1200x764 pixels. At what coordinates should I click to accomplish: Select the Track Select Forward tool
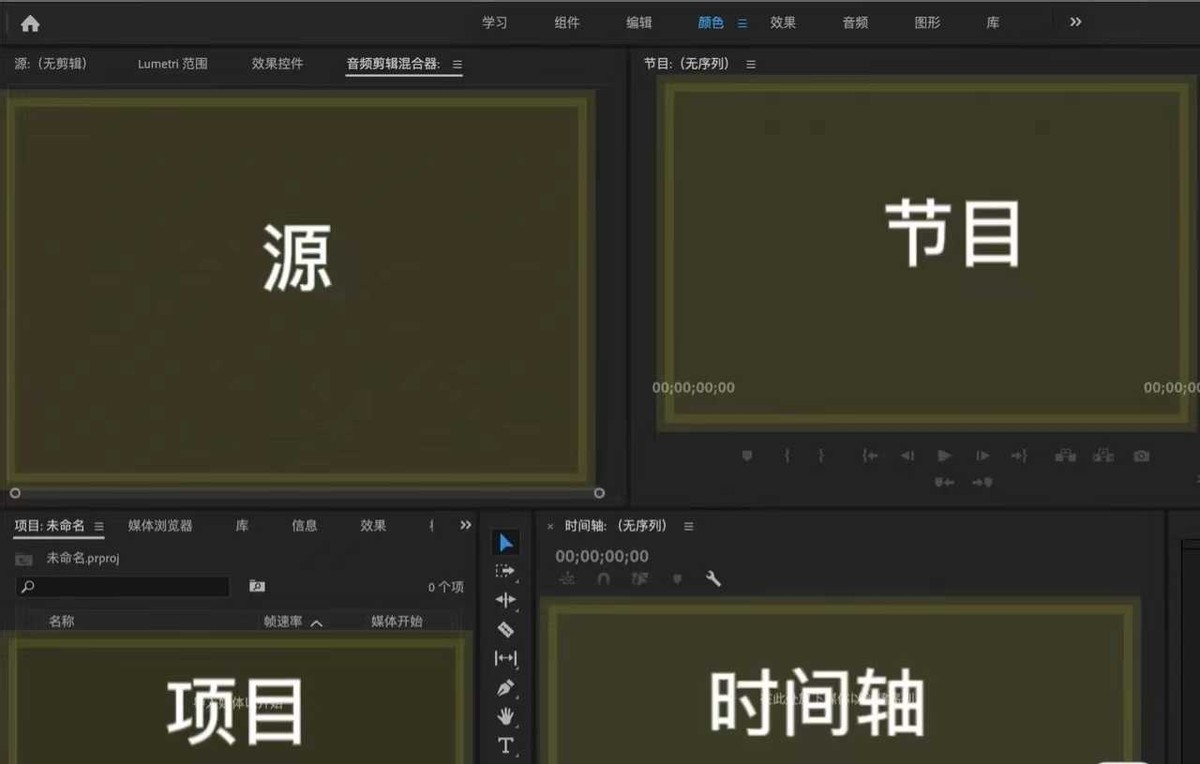505,571
